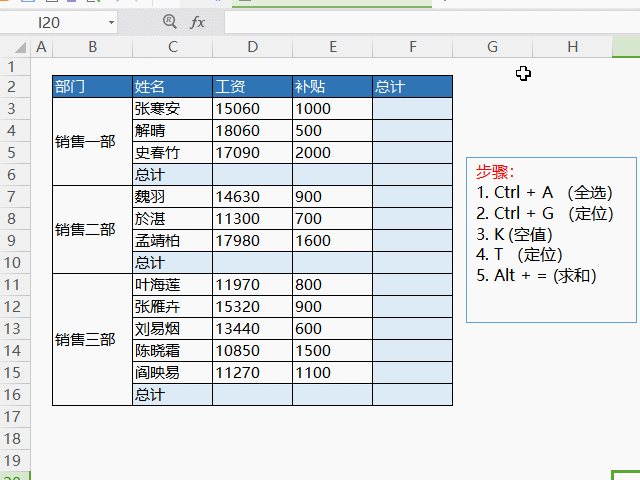Select merged cell 销售一部
This screenshot has height=480, width=640.
click(93, 142)
